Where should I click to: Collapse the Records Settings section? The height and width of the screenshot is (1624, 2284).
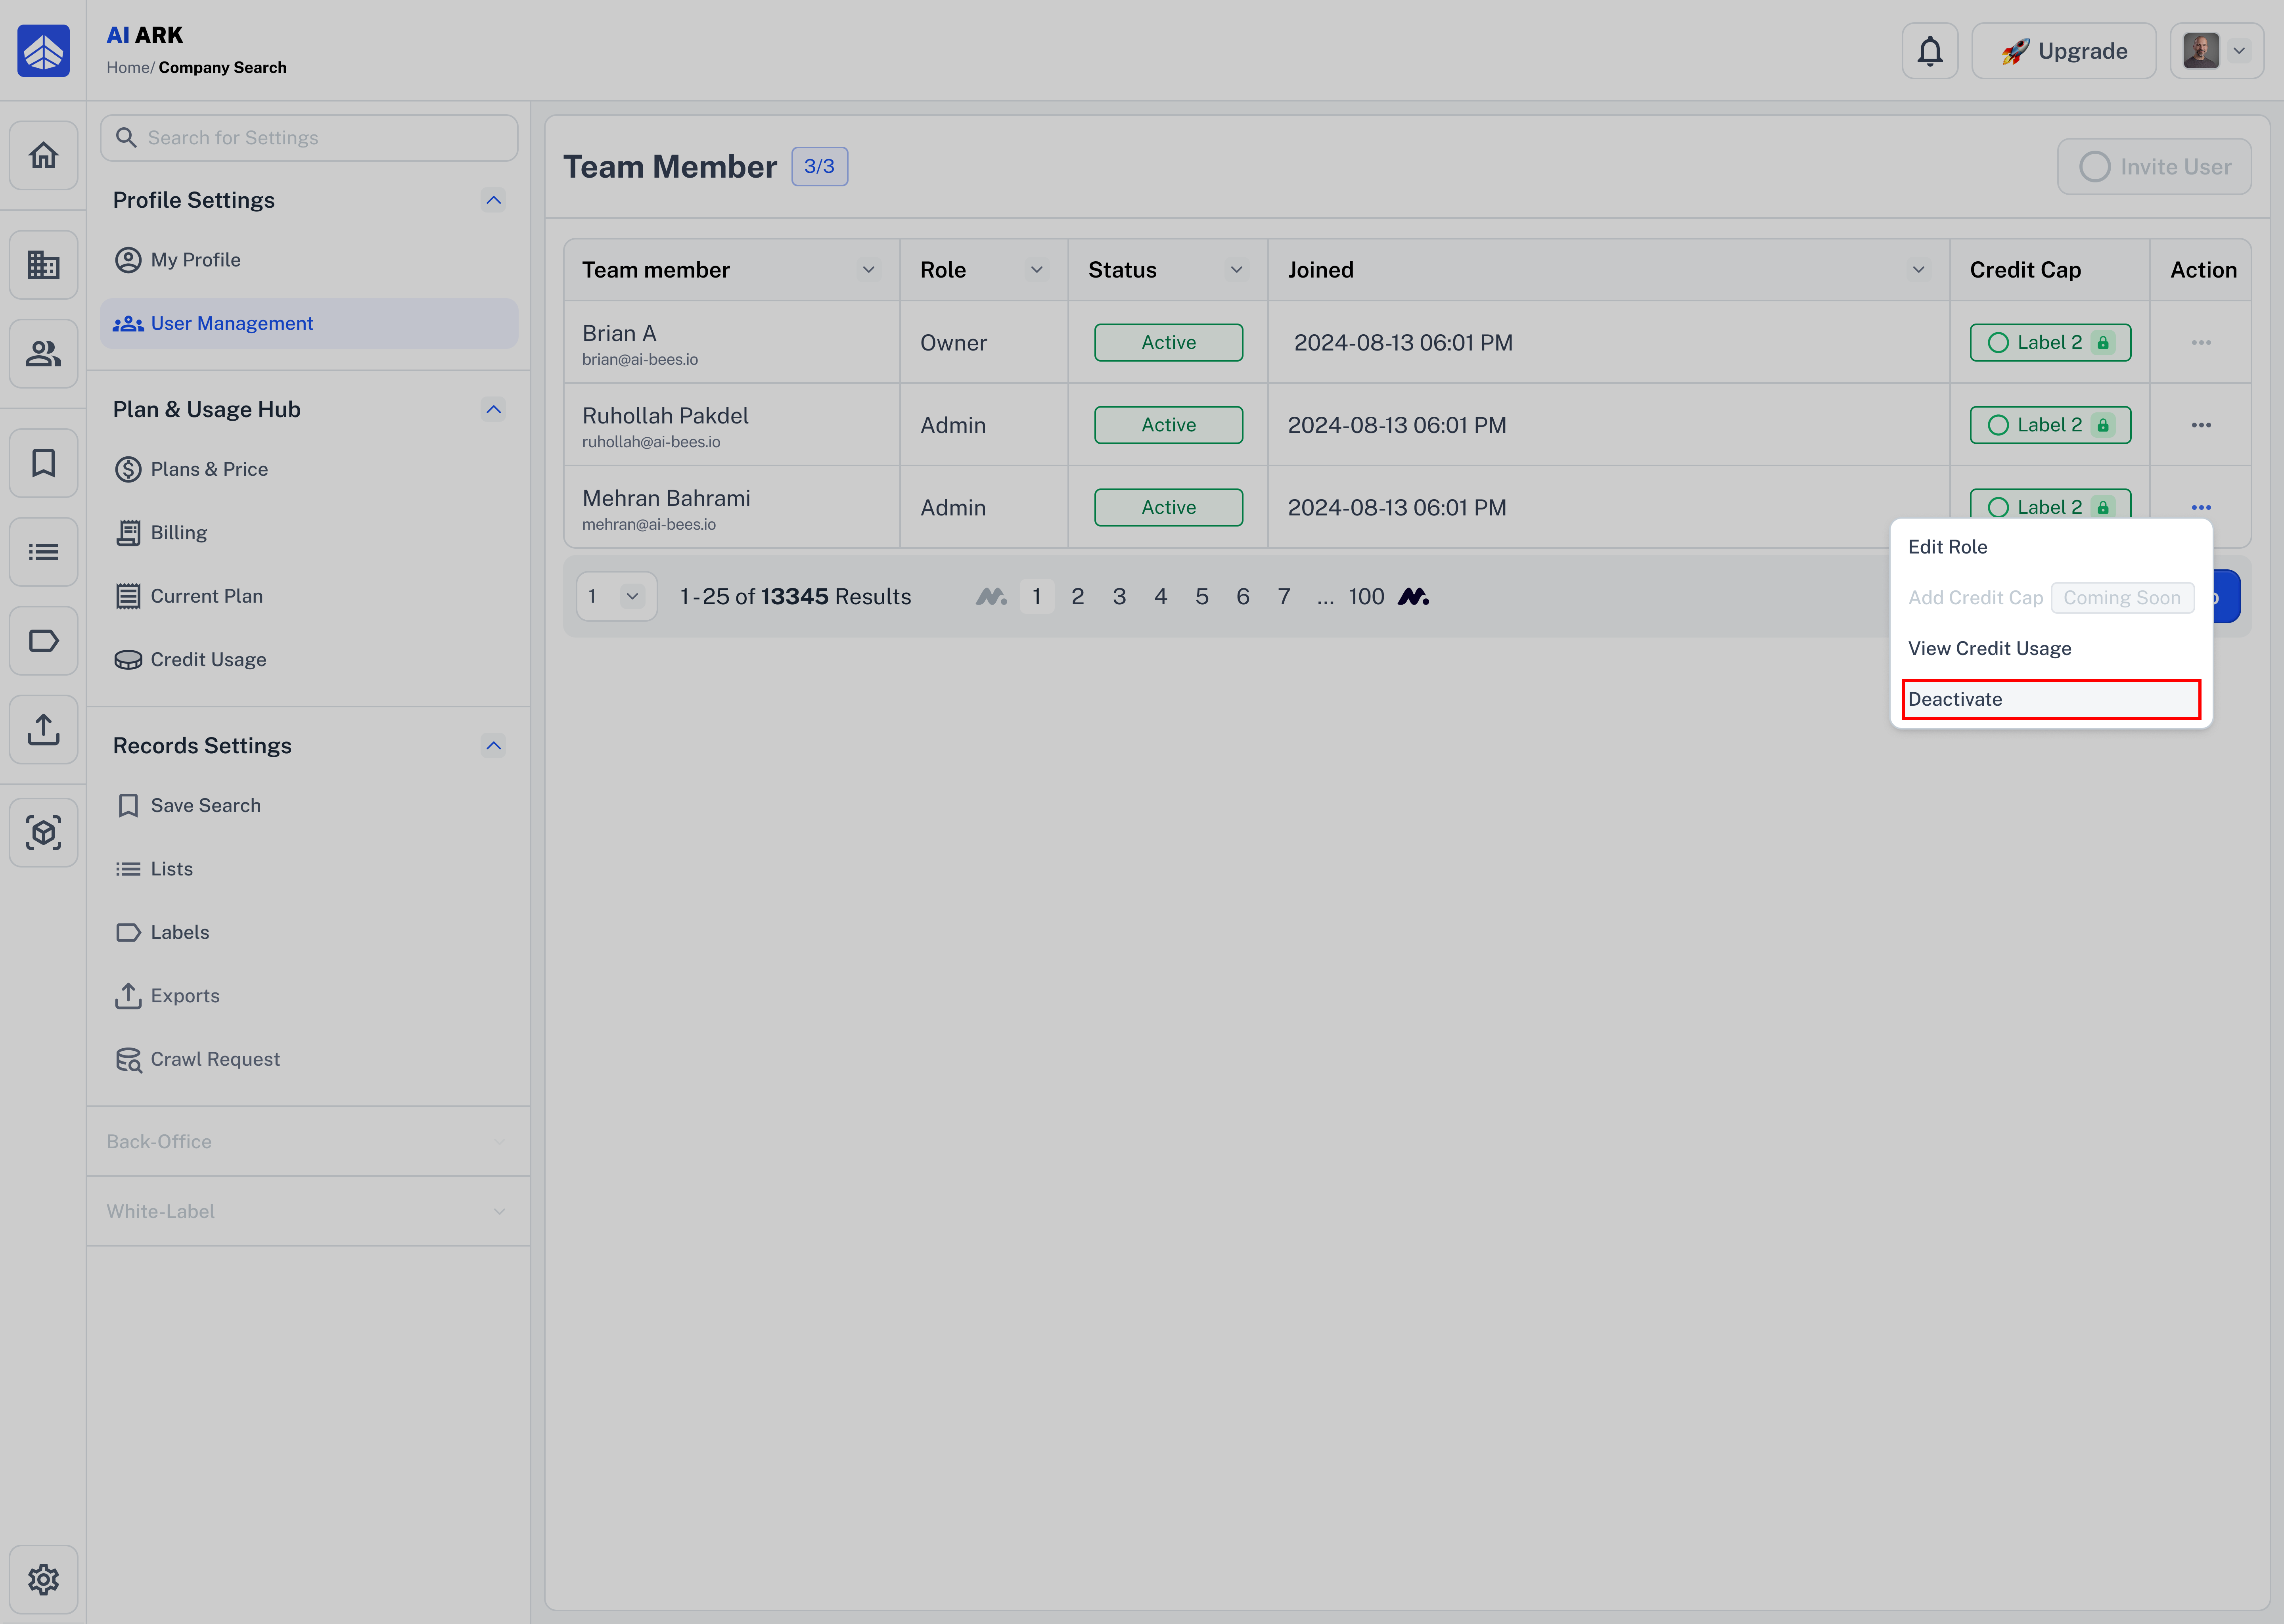493,746
